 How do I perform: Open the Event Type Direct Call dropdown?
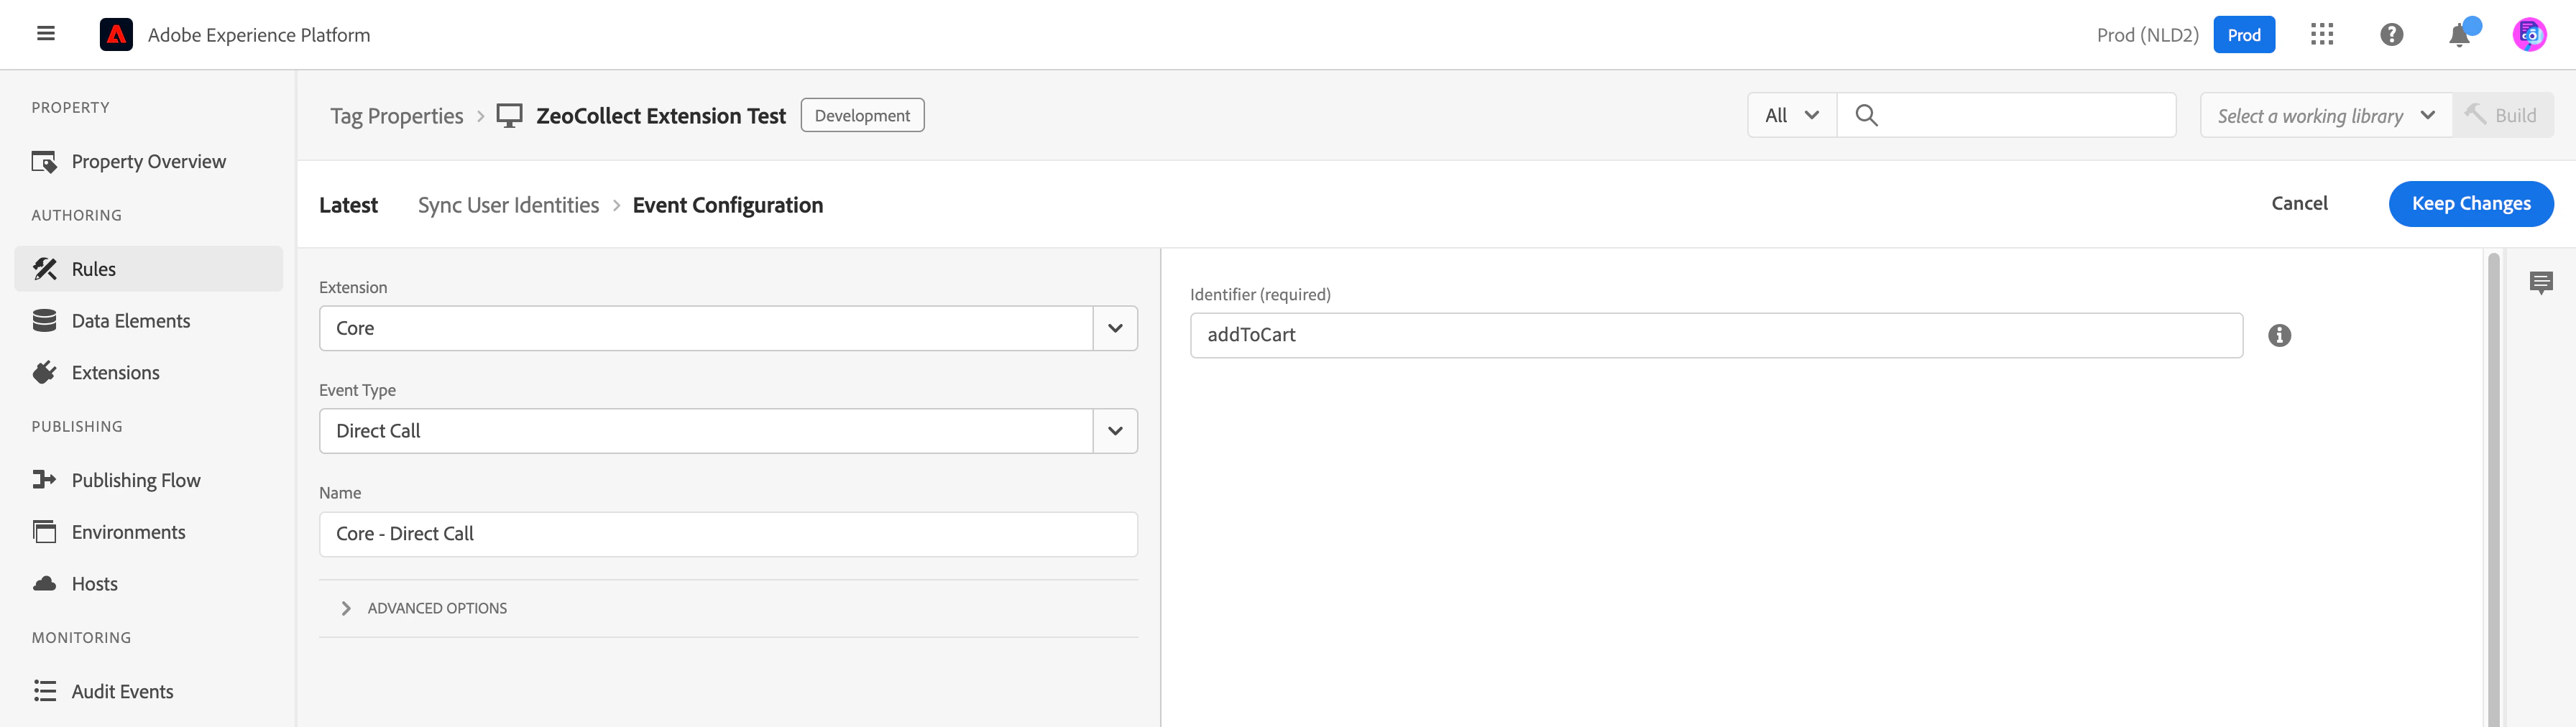728,431
